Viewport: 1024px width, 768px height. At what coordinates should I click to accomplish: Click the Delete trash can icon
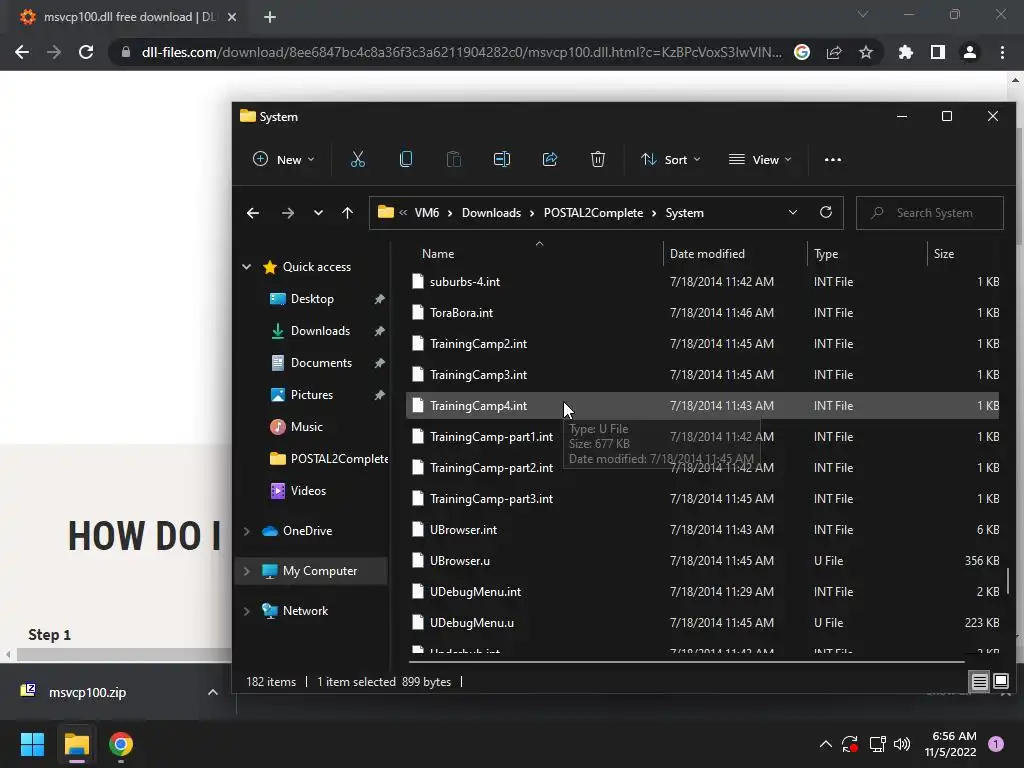(x=598, y=159)
